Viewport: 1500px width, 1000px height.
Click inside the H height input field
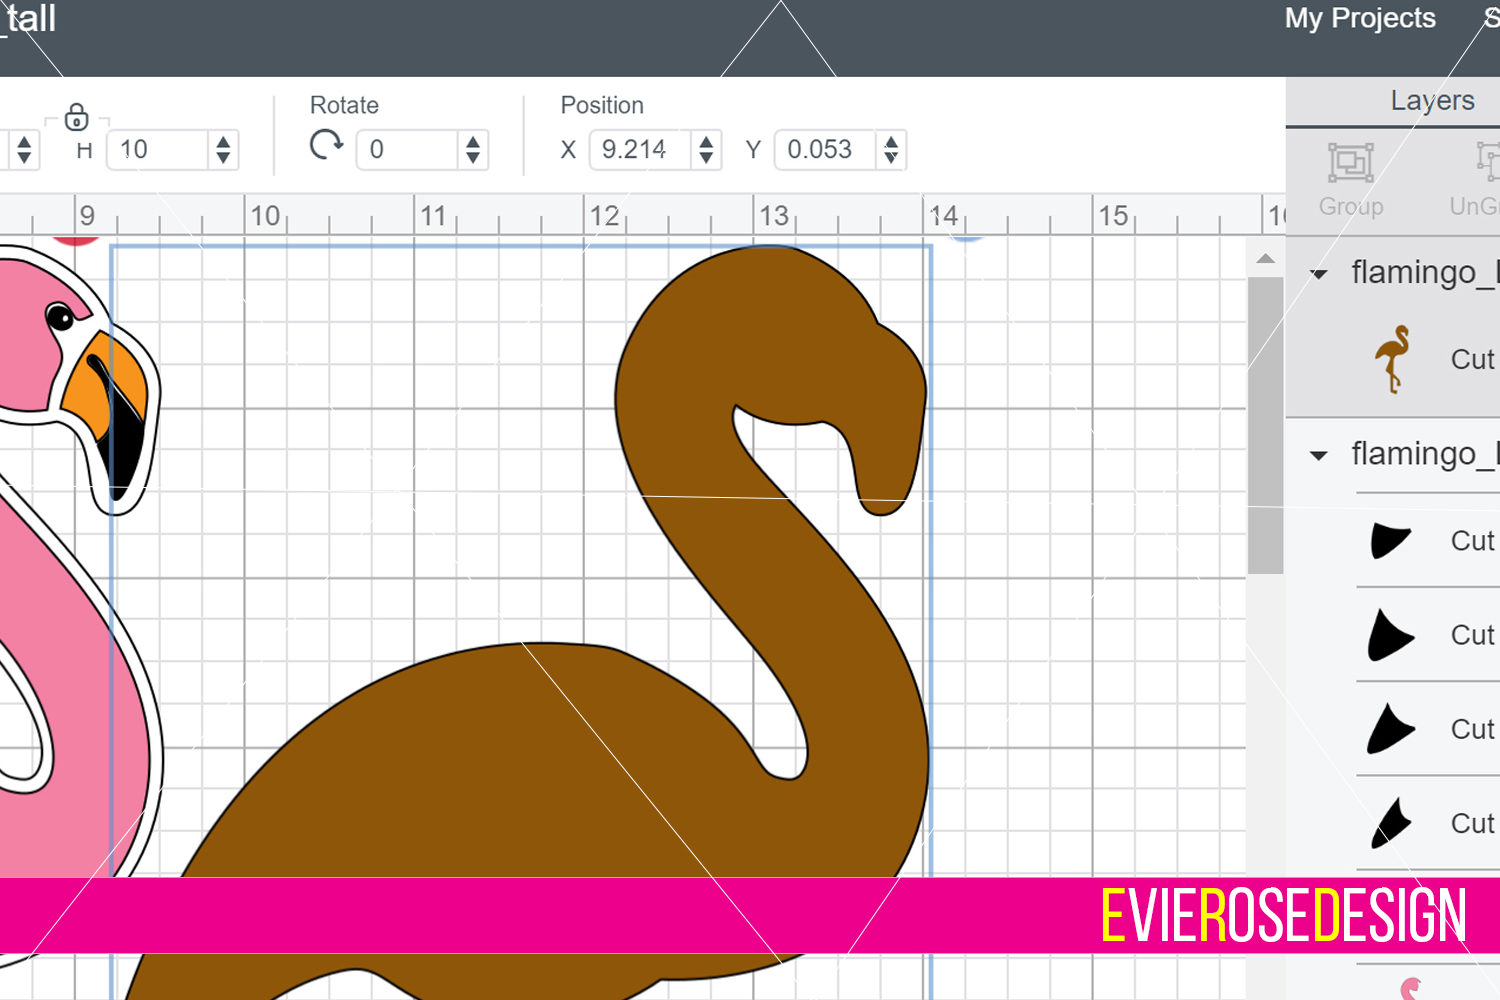[x=160, y=149]
